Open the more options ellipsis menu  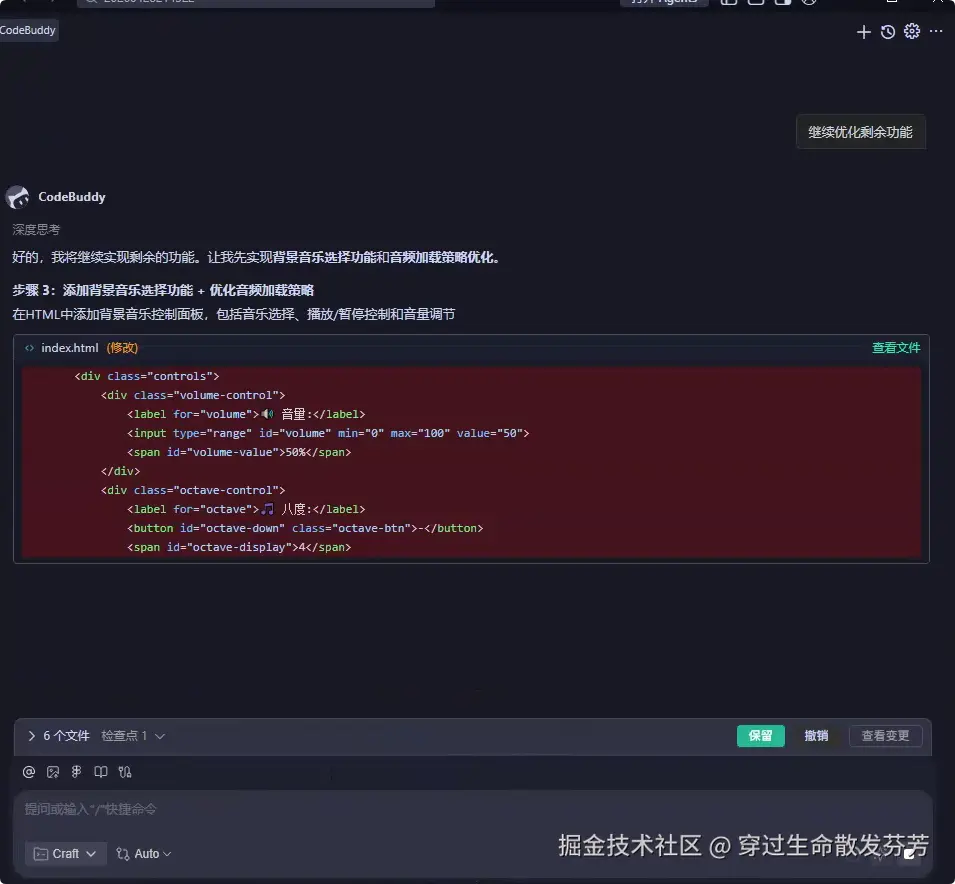[936, 32]
